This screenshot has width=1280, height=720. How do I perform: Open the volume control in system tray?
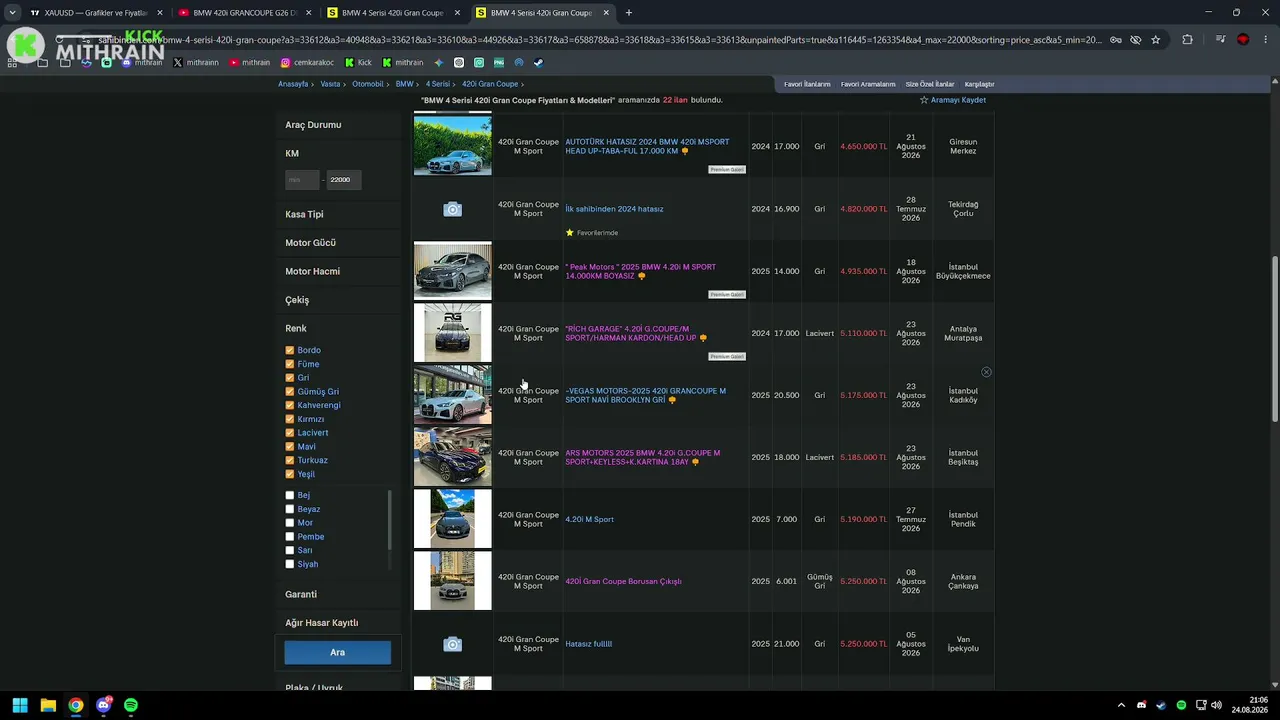click(1216, 705)
